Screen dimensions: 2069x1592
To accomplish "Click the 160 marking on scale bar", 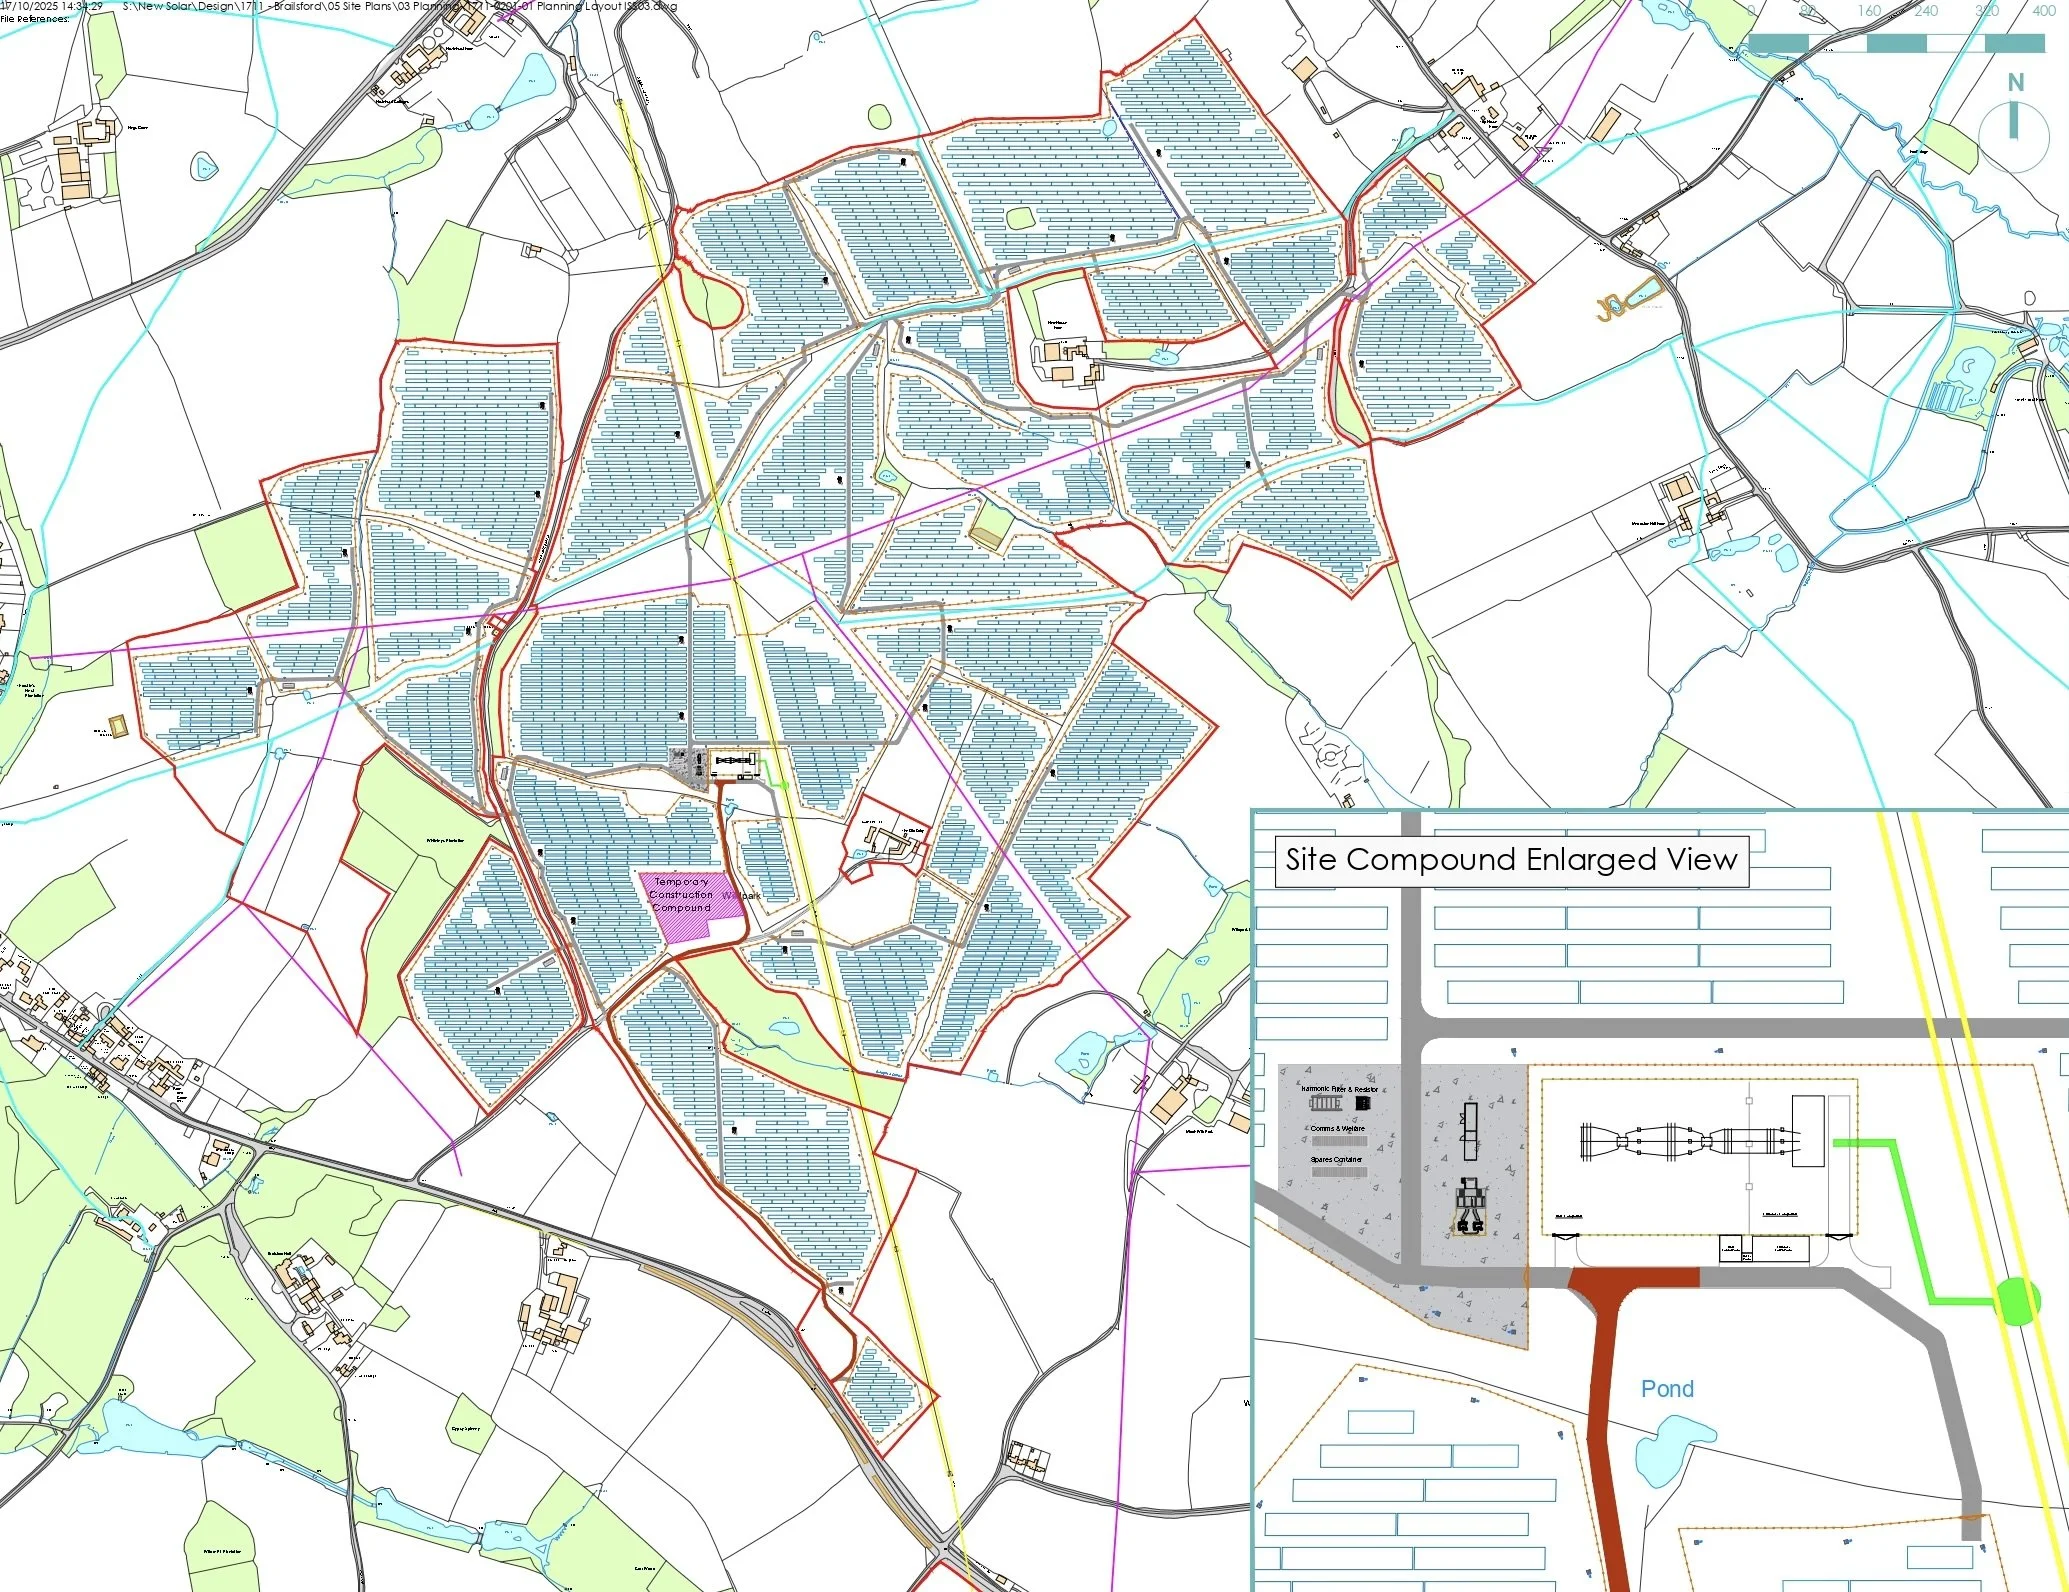I will point(1868,11).
